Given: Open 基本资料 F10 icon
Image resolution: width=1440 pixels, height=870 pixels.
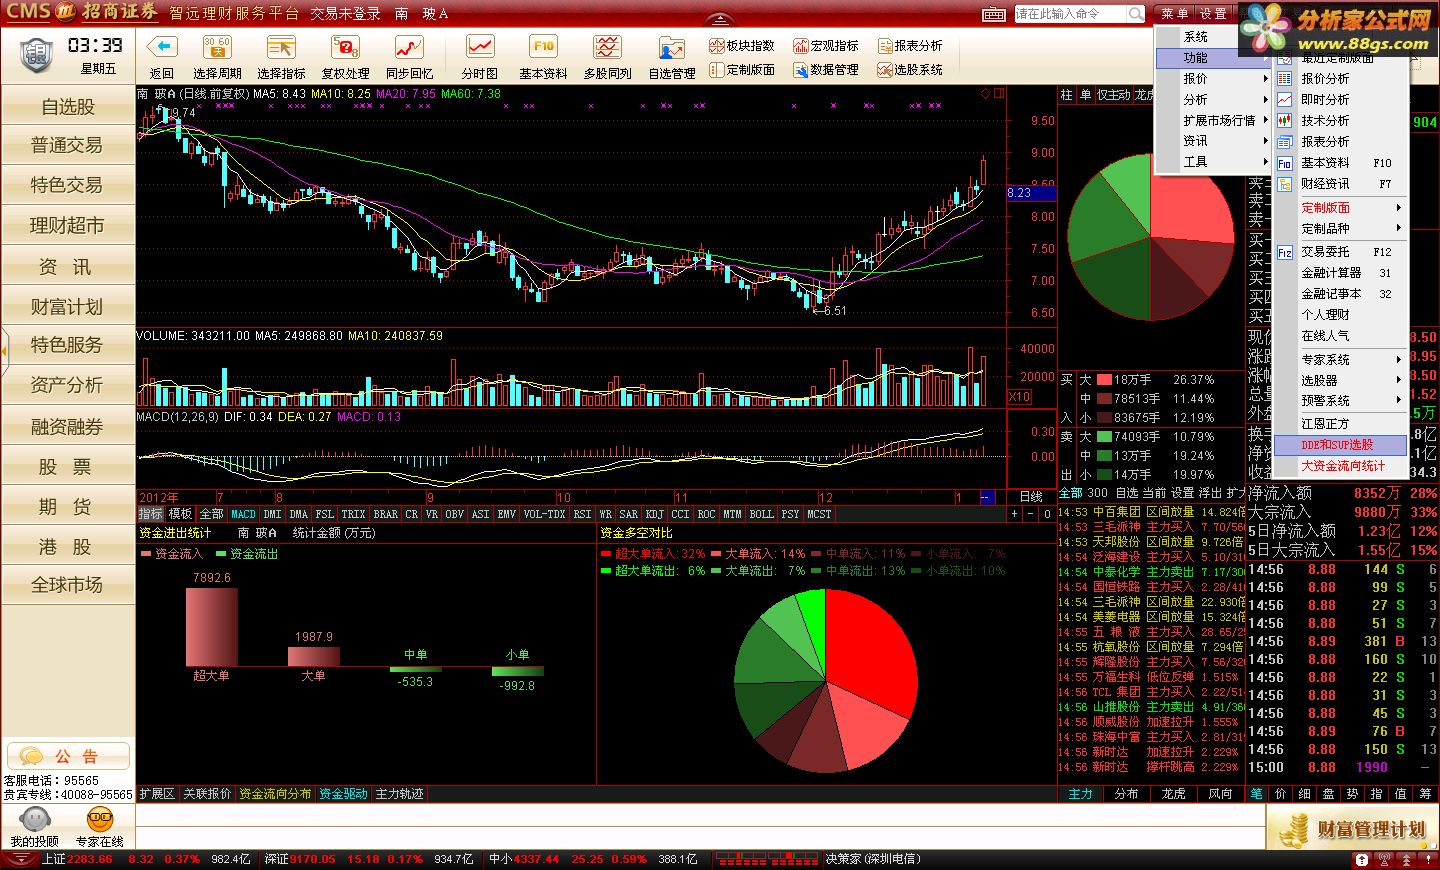Looking at the screenshot, I should point(543,48).
